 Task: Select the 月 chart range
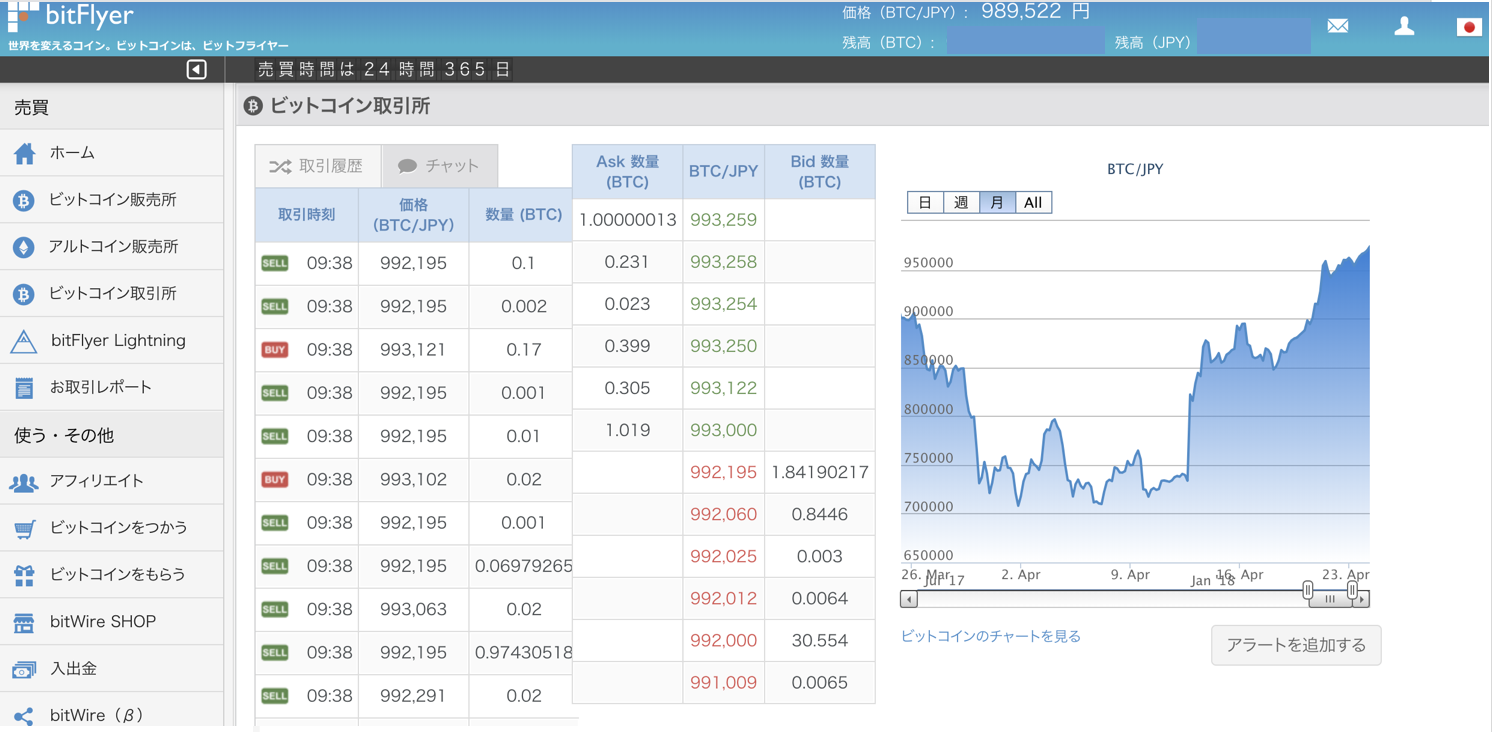point(997,203)
